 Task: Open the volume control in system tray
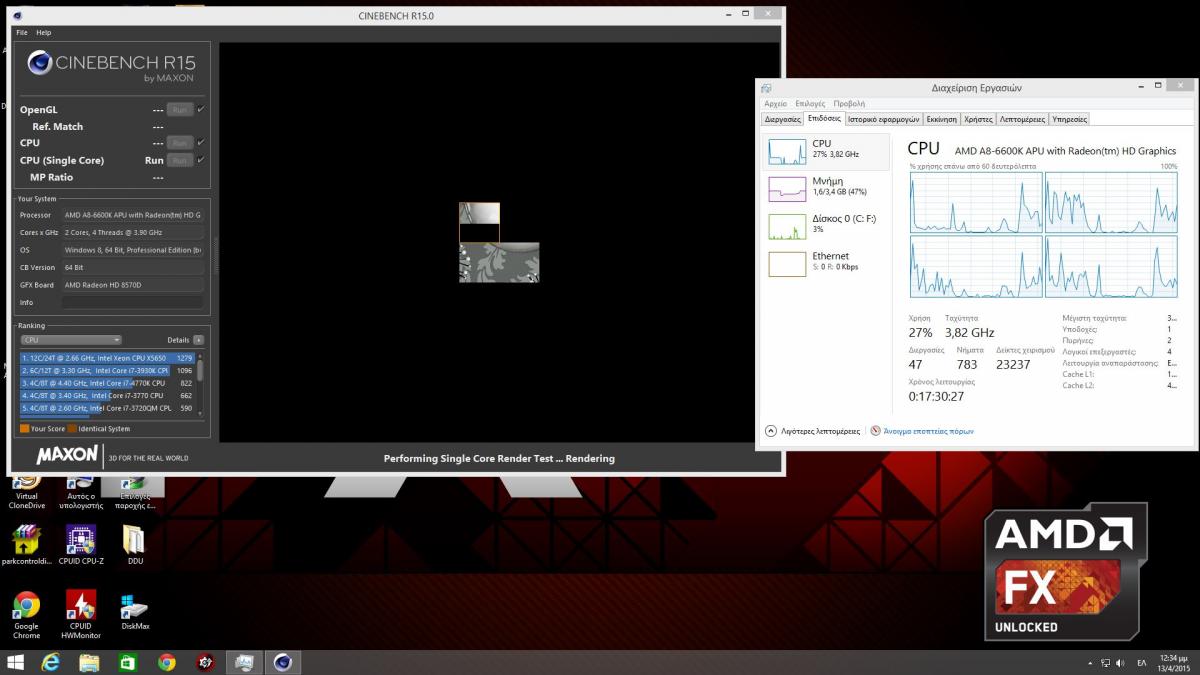pyautogui.click(x=1120, y=663)
